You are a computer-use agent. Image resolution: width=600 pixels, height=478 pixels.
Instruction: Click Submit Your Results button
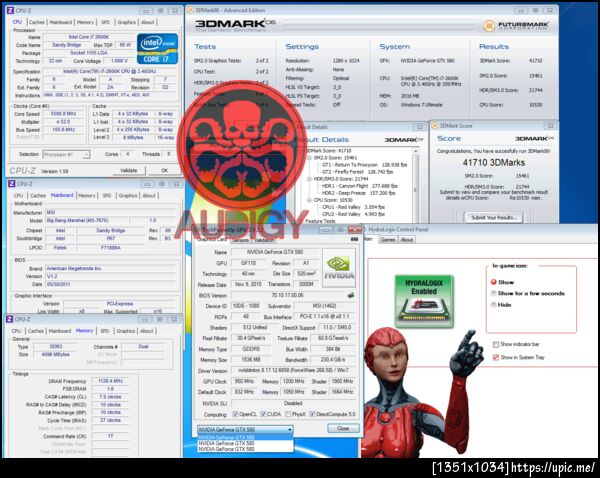point(494,217)
